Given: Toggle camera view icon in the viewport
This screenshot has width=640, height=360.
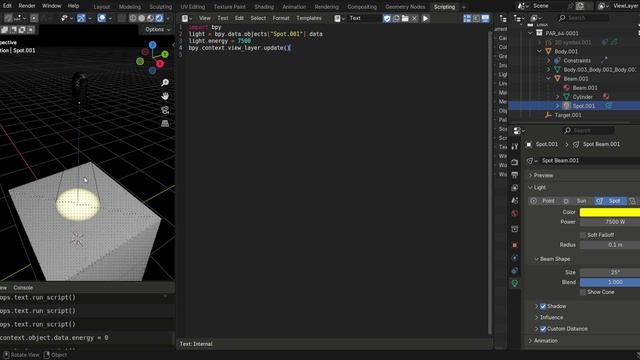Looking at the screenshot, I should pos(165,110).
